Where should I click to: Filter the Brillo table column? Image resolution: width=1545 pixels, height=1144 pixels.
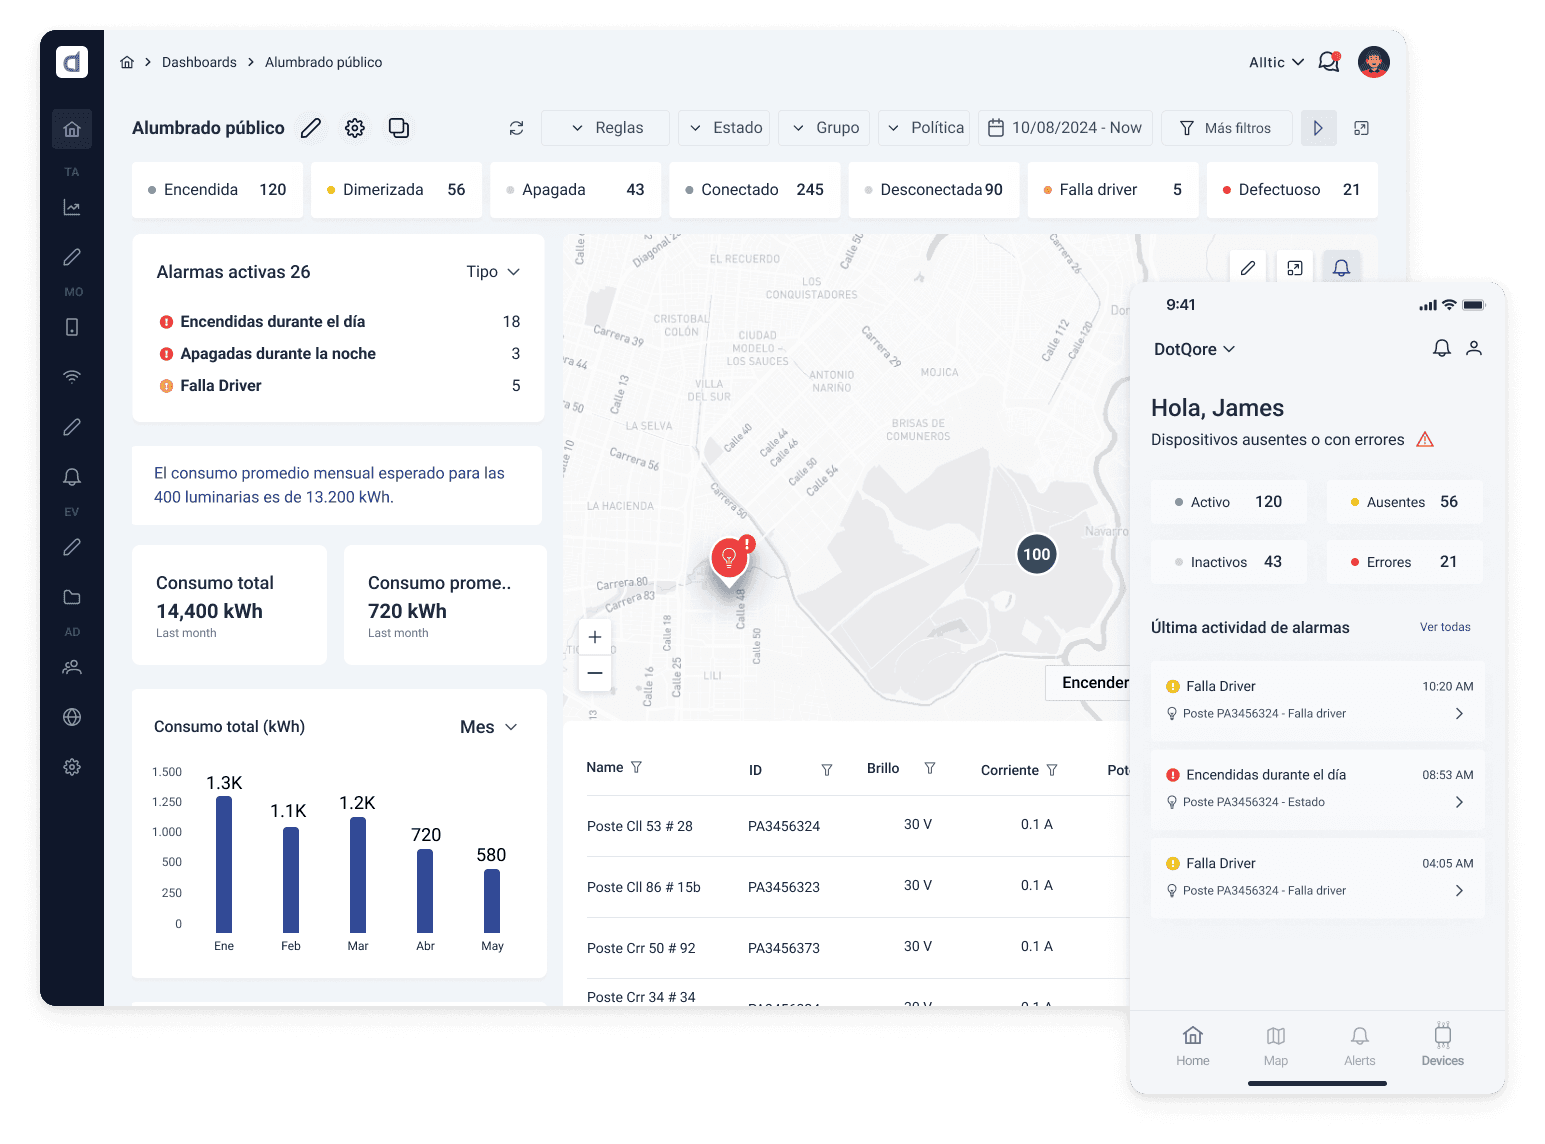(x=930, y=768)
